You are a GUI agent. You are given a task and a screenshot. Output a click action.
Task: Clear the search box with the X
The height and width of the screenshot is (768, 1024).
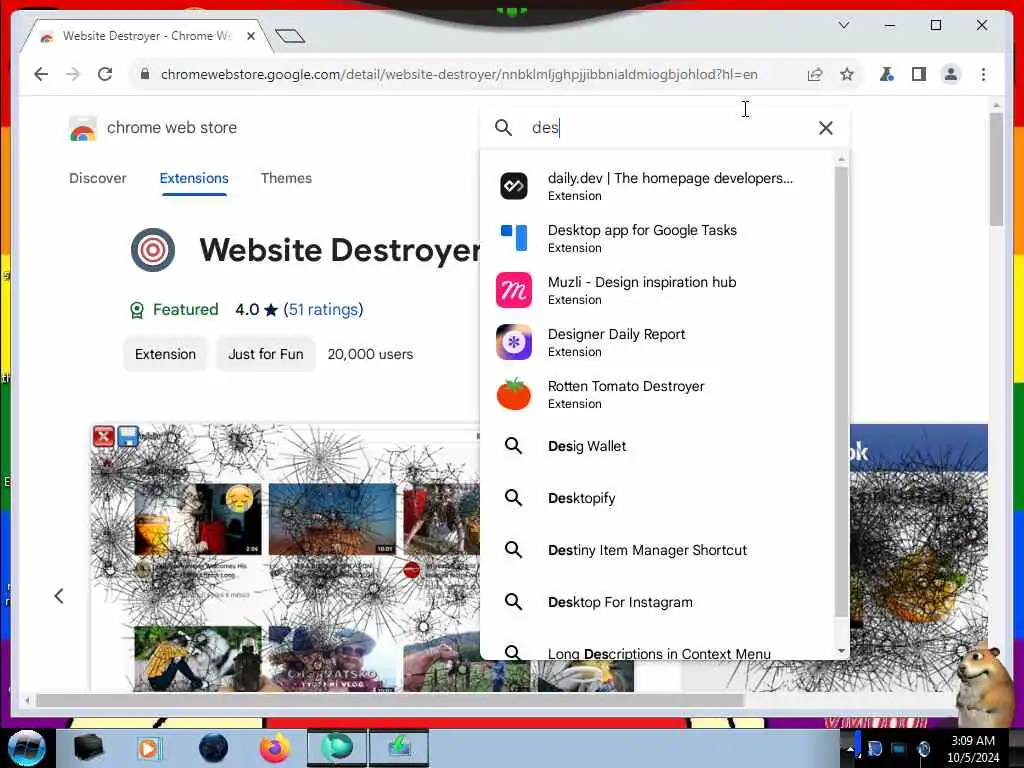tap(825, 128)
